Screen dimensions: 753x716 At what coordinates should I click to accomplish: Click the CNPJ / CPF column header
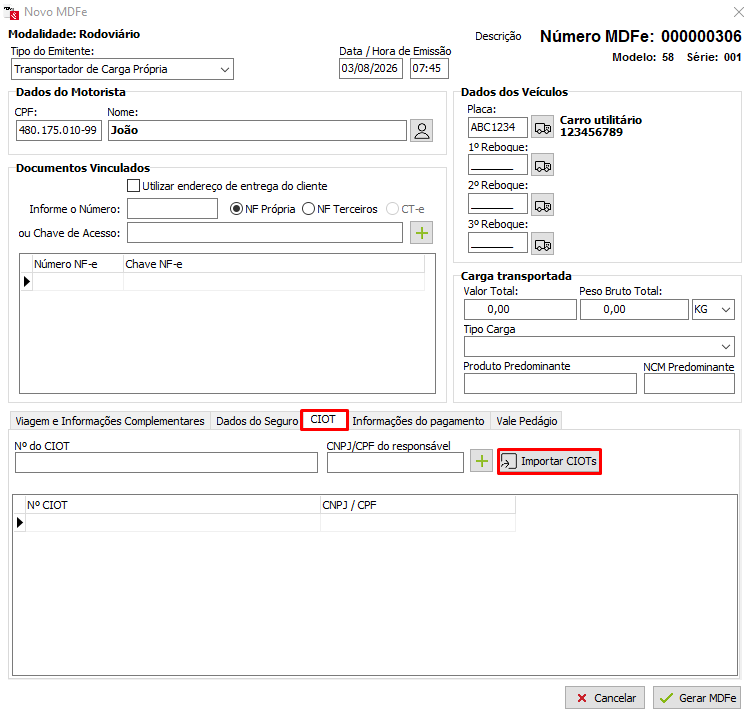[x=418, y=505]
